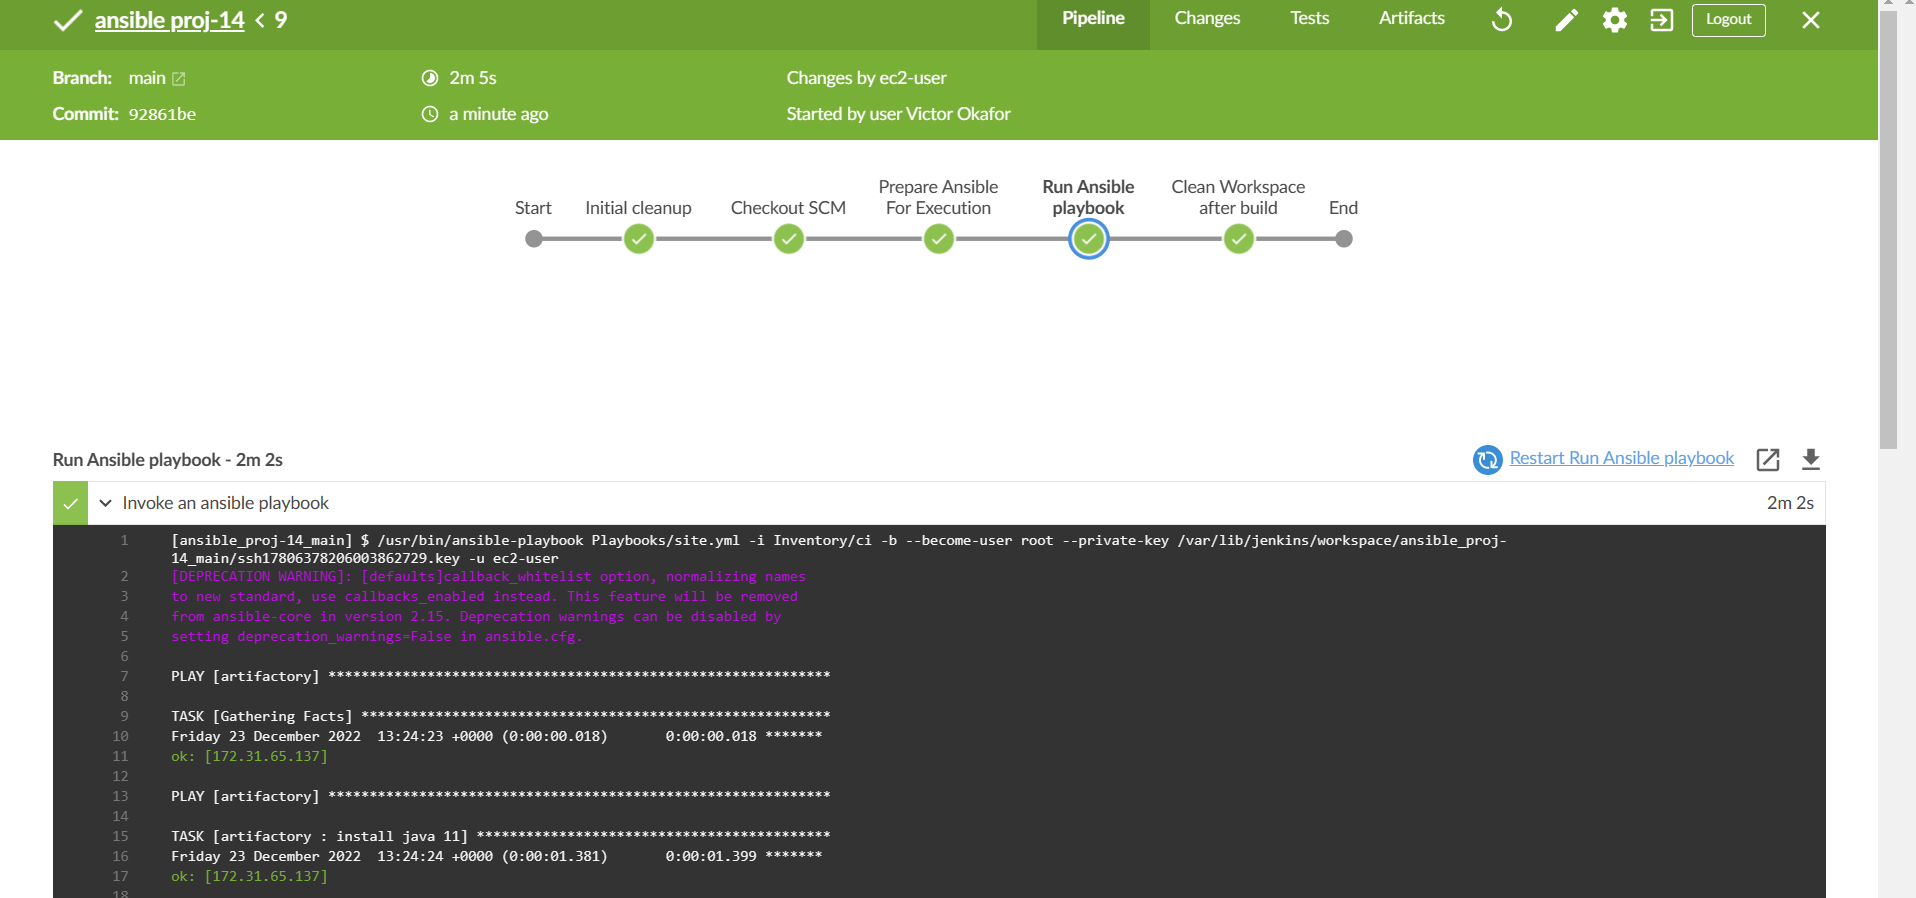Click log line number 7

pos(124,676)
